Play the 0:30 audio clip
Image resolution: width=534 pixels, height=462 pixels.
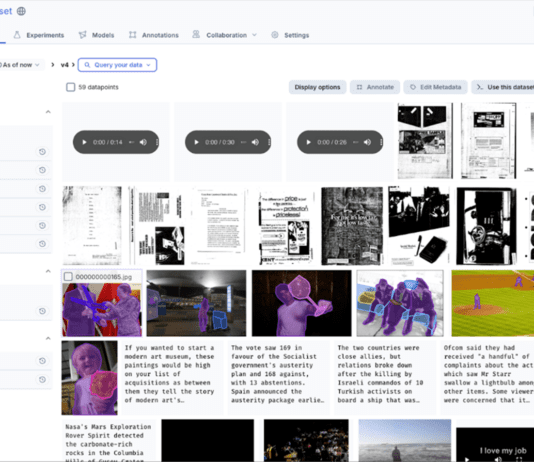(x=196, y=142)
